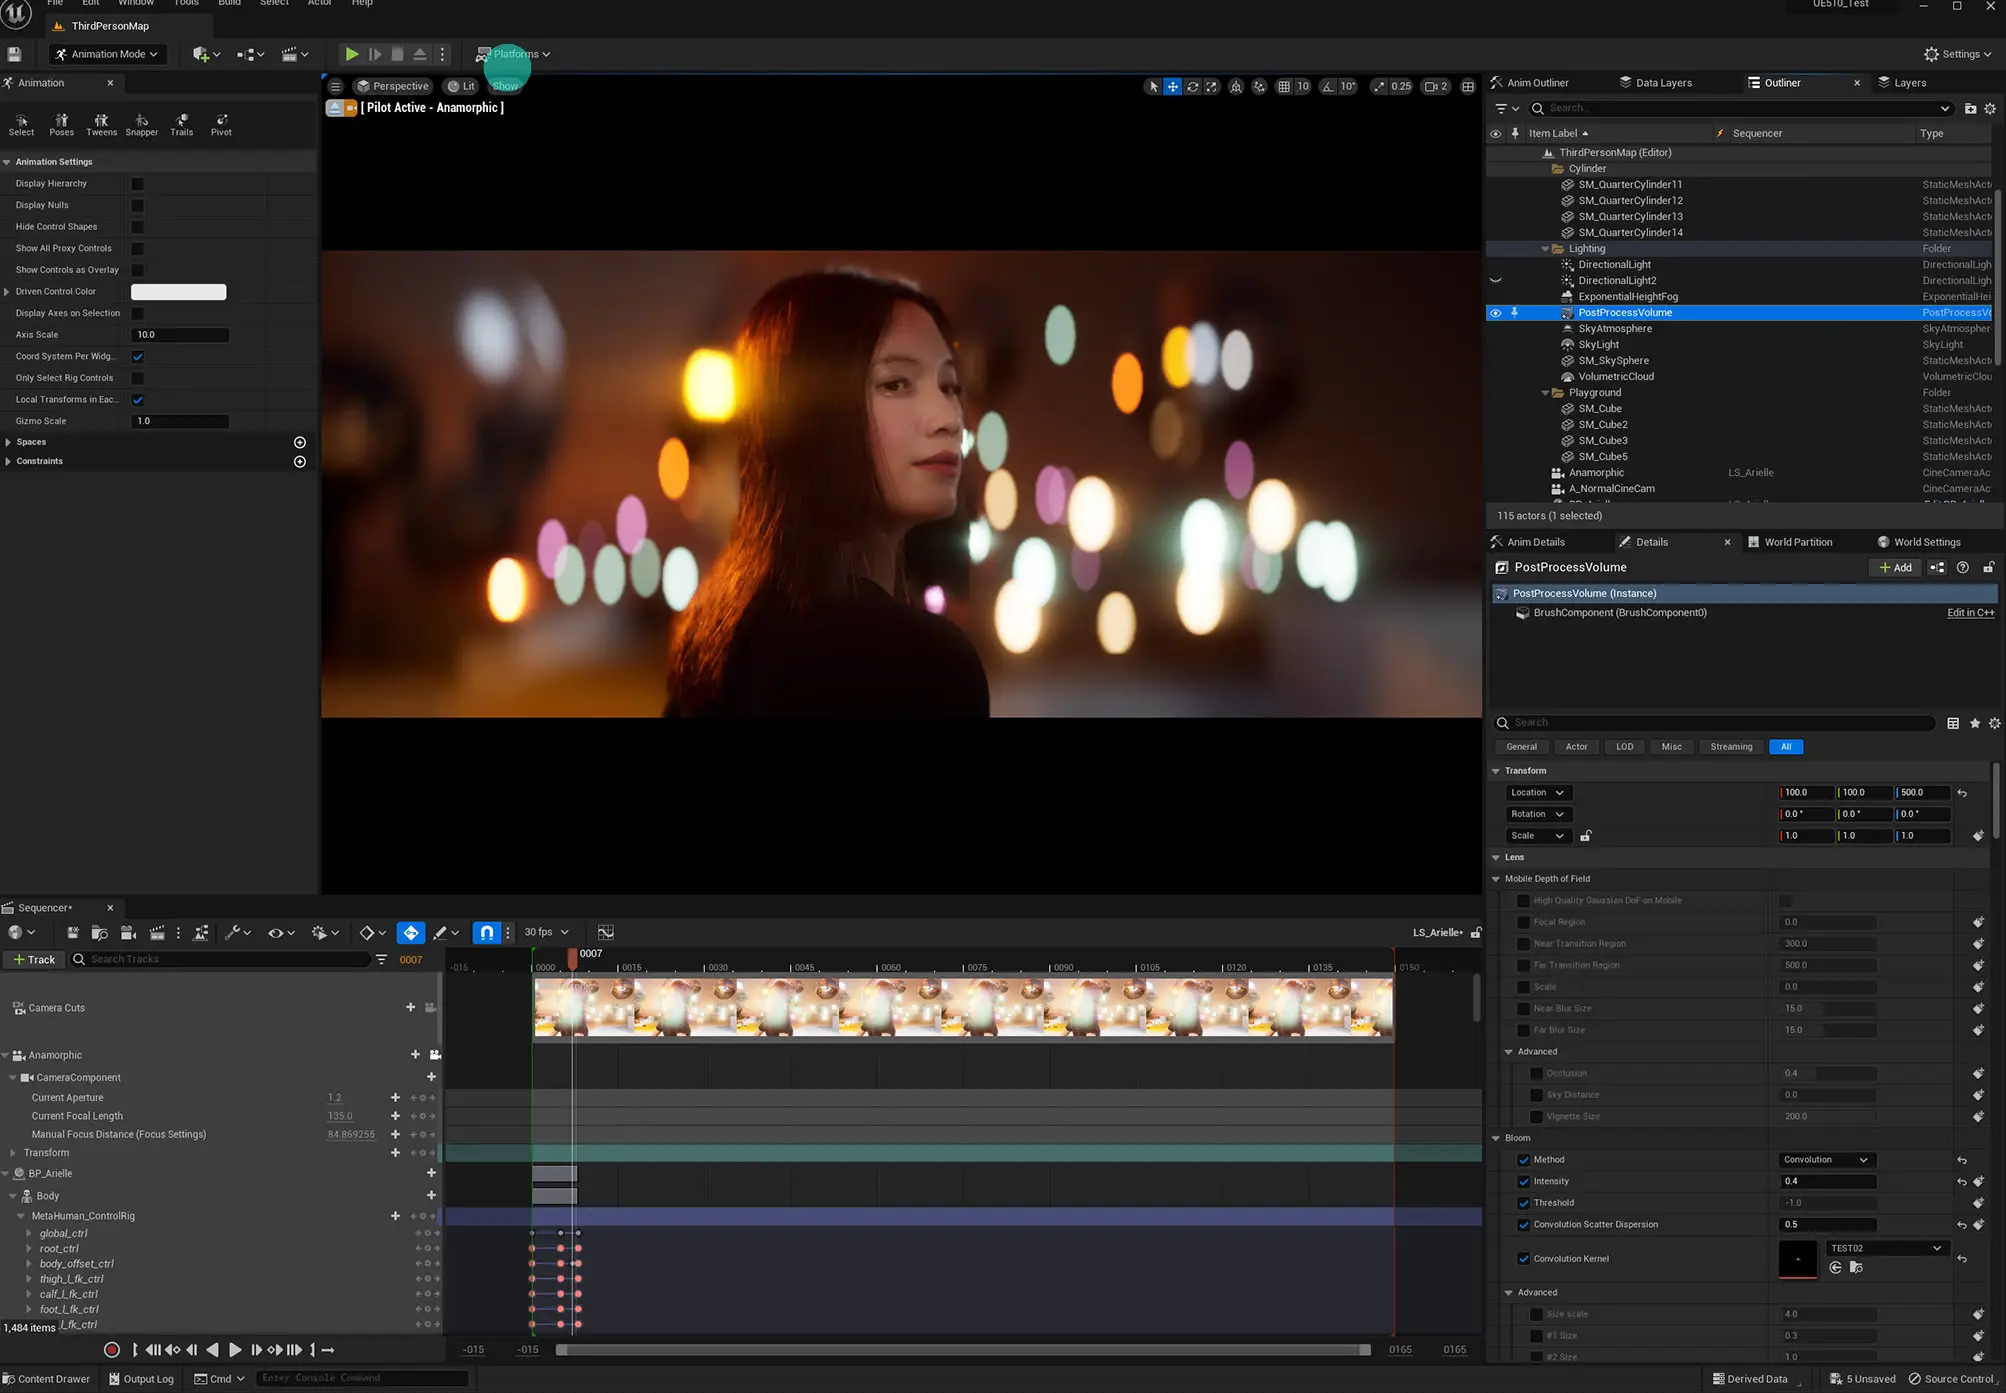Expand the Spaces section
Screen dimensions: 2006x1393
(x=8, y=442)
